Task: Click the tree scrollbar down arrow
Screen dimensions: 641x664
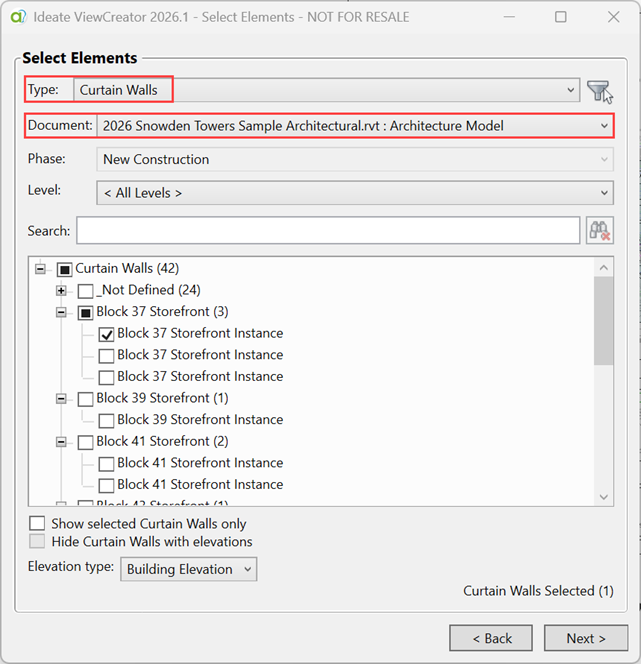Action: pyautogui.click(x=604, y=497)
